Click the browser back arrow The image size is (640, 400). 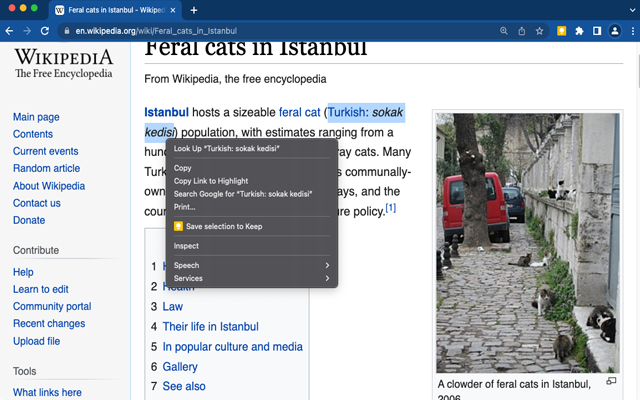(9, 31)
